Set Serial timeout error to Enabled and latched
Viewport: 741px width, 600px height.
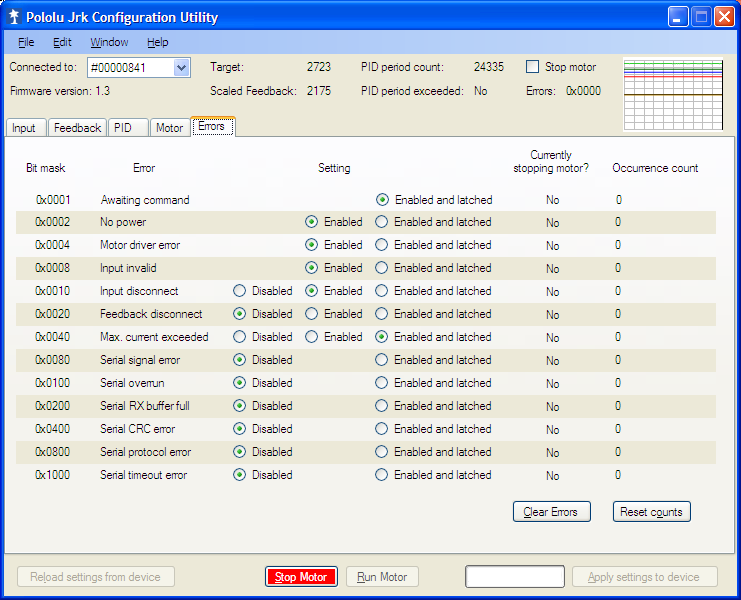pyautogui.click(x=381, y=475)
